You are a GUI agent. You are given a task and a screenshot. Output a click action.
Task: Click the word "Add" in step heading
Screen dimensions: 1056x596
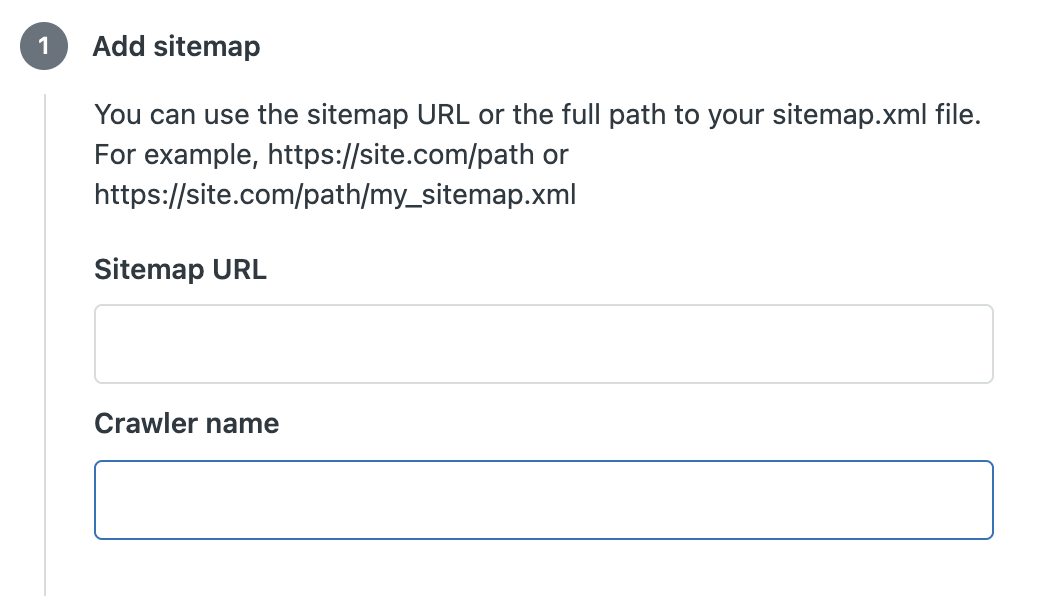pyautogui.click(x=118, y=47)
